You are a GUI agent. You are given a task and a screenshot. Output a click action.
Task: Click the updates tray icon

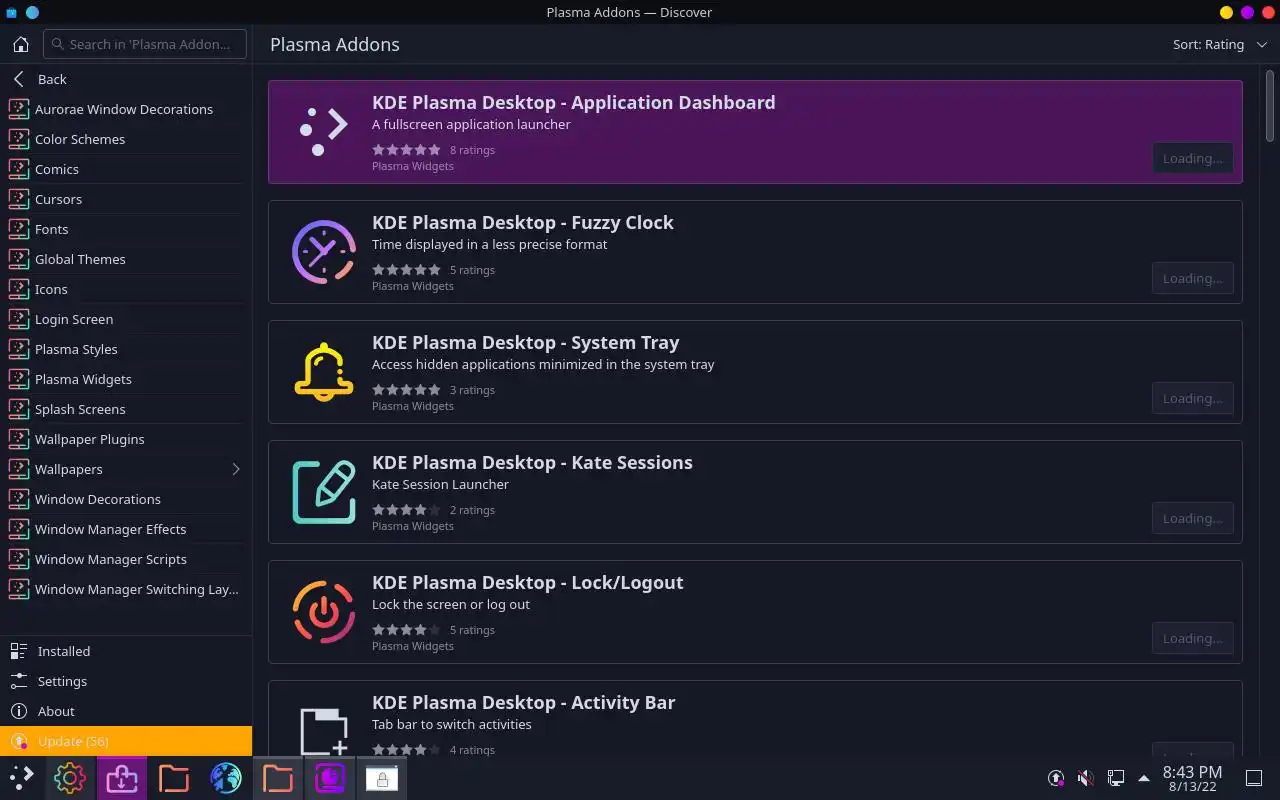point(1056,777)
